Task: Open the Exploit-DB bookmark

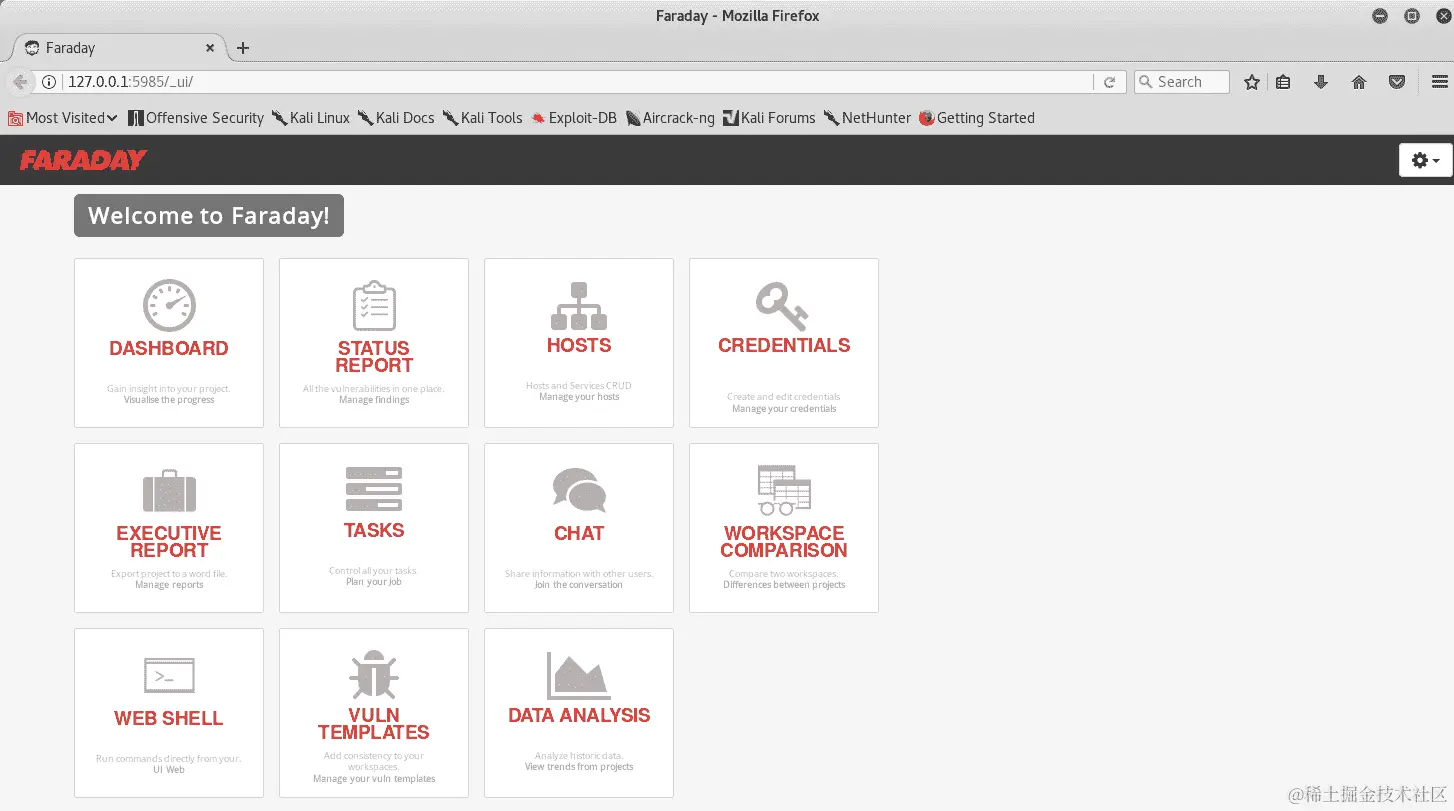Action: 574,118
